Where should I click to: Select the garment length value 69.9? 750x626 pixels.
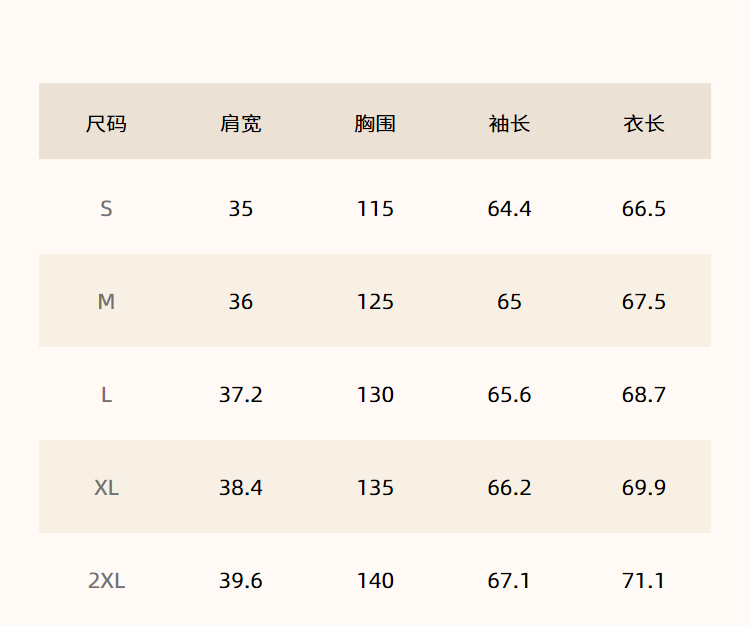(x=644, y=488)
